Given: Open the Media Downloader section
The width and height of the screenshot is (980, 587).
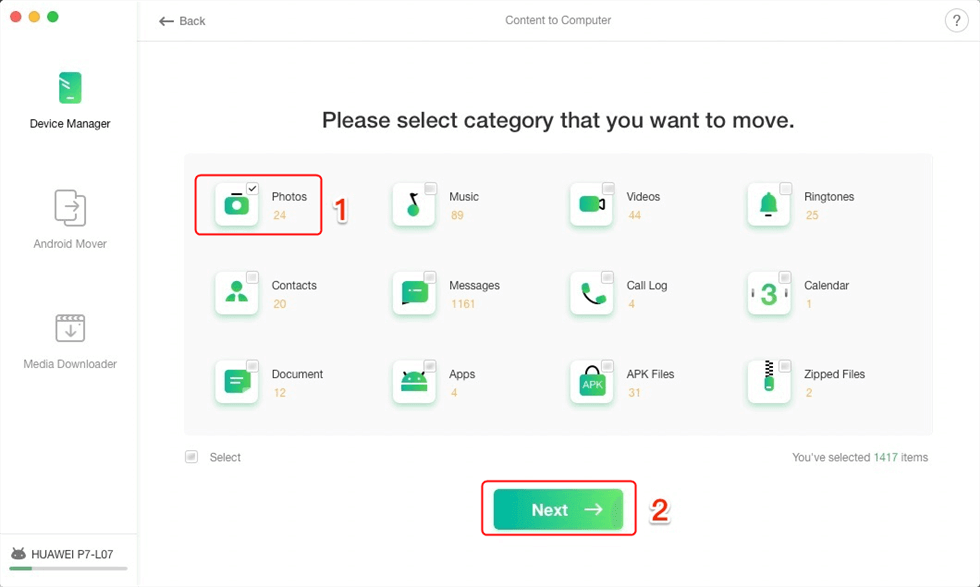Looking at the screenshot, I should pyautogui.click(x=70, y=340).
